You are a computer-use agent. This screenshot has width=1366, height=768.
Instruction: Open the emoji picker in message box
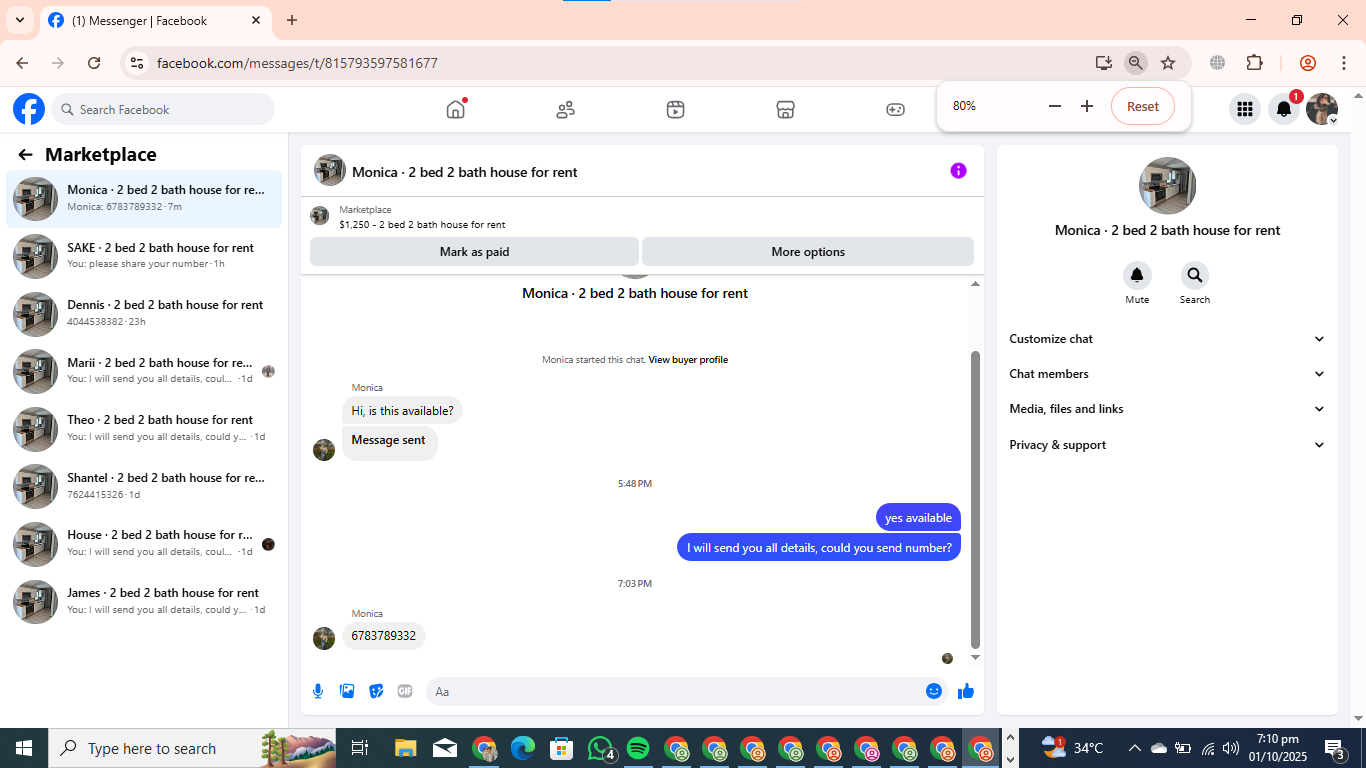click(x=934, y=691)
